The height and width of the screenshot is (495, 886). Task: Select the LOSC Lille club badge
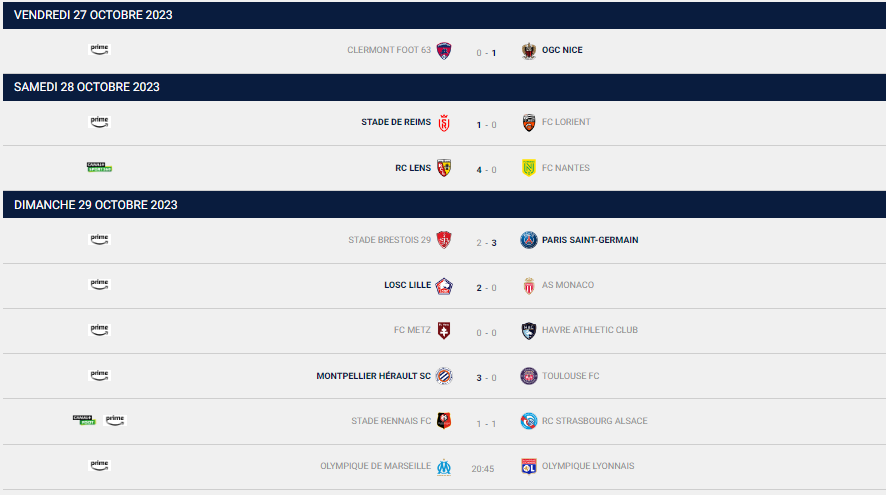tap(444, 286)
